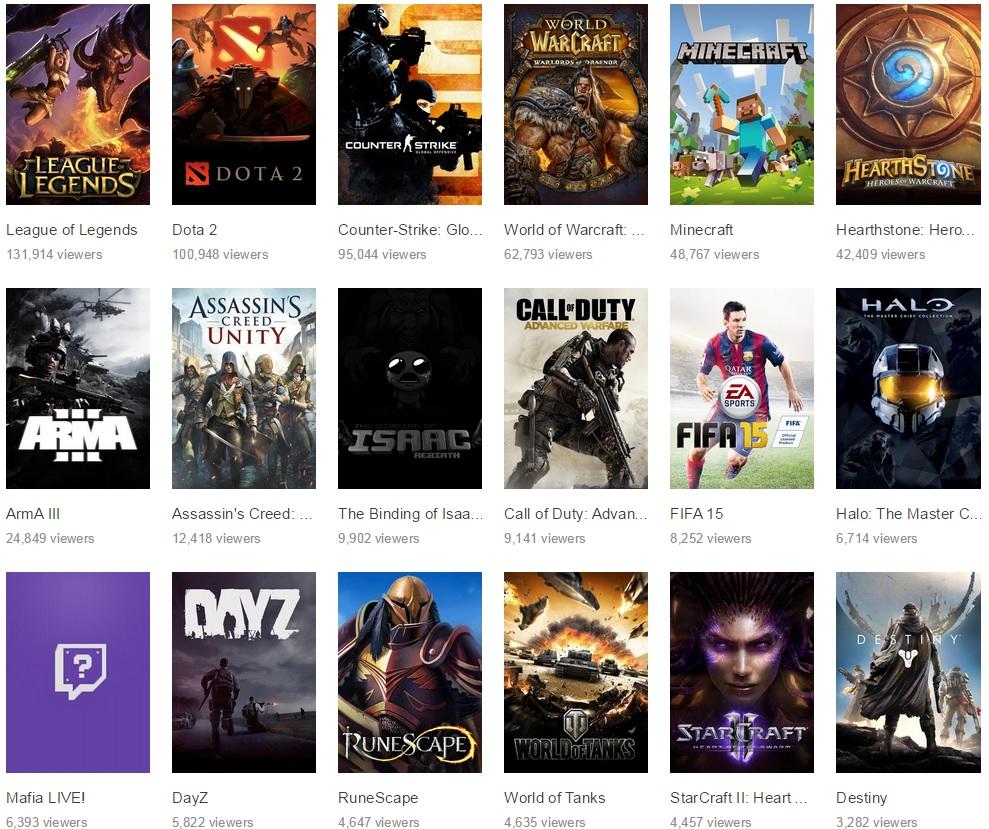Click the '48,767 viewers' count
The width and height of the screenshot is (989, 829).
715,255
